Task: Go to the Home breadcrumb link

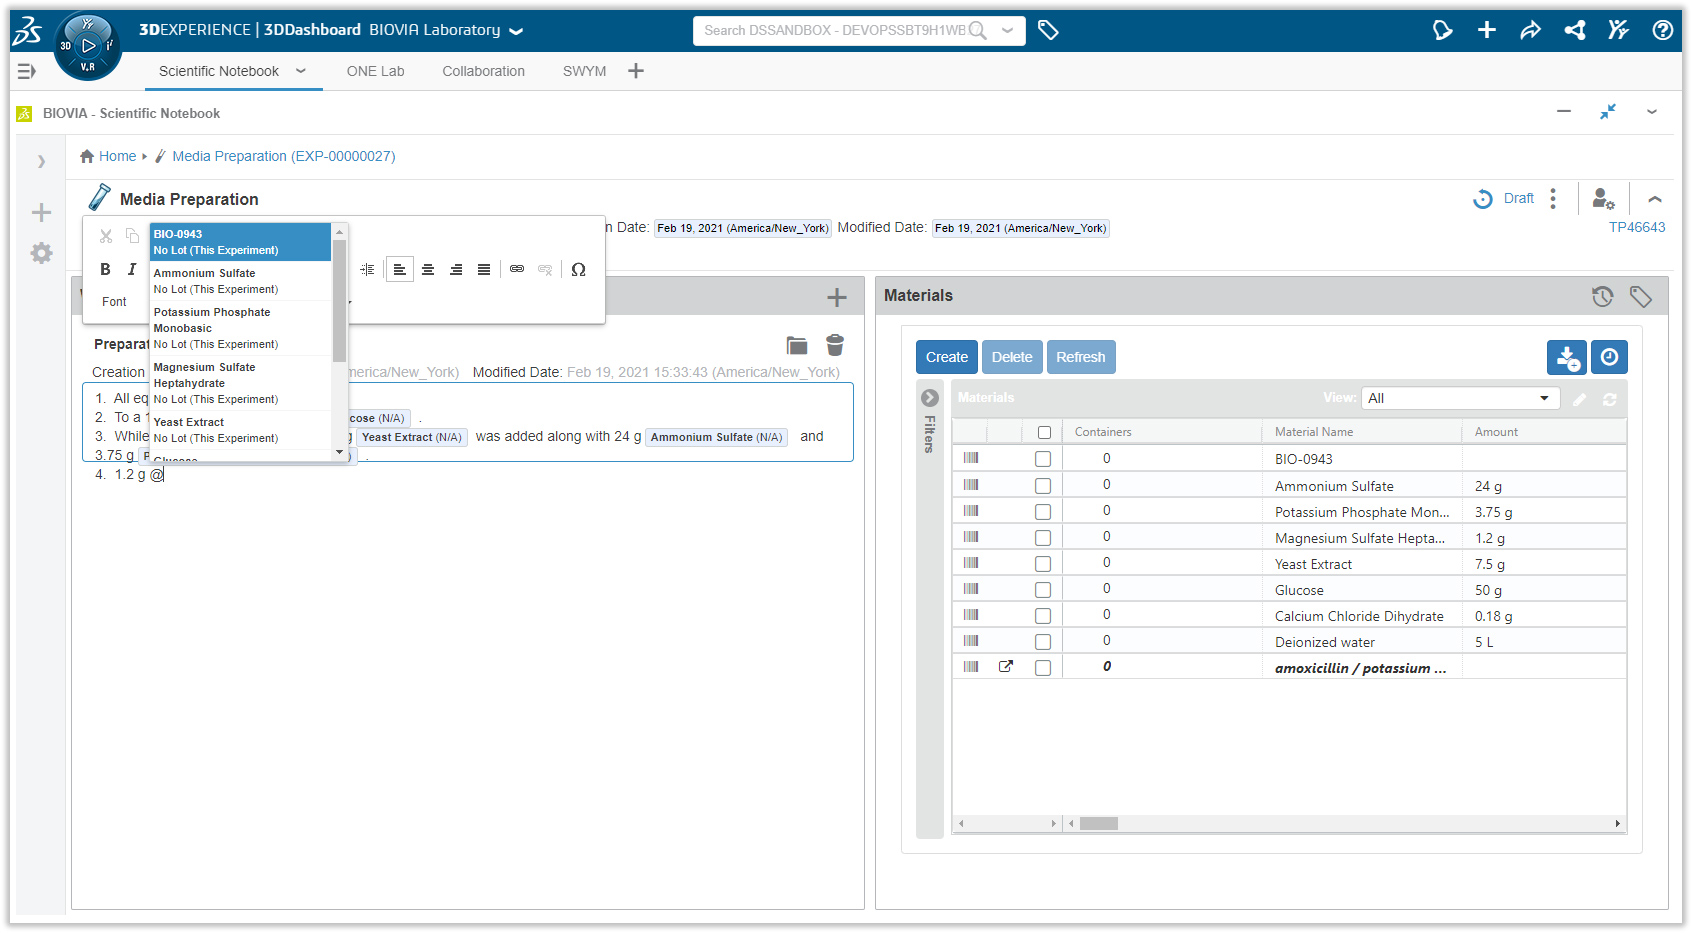Action: pyautogui.click(x=108, y=156)
